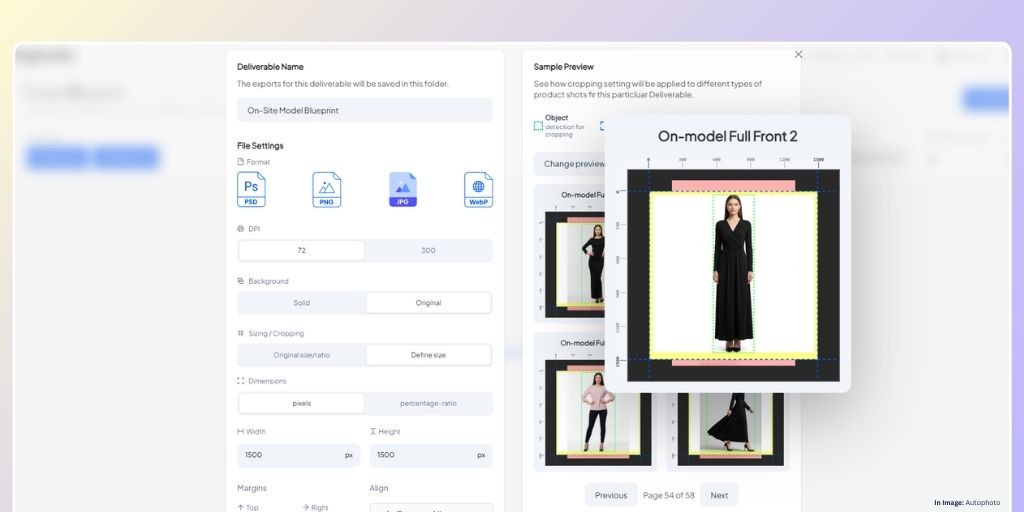Click the Sizing / Cropping label icon
This screenshot has width=1024, height=512.
click(240, 333)
